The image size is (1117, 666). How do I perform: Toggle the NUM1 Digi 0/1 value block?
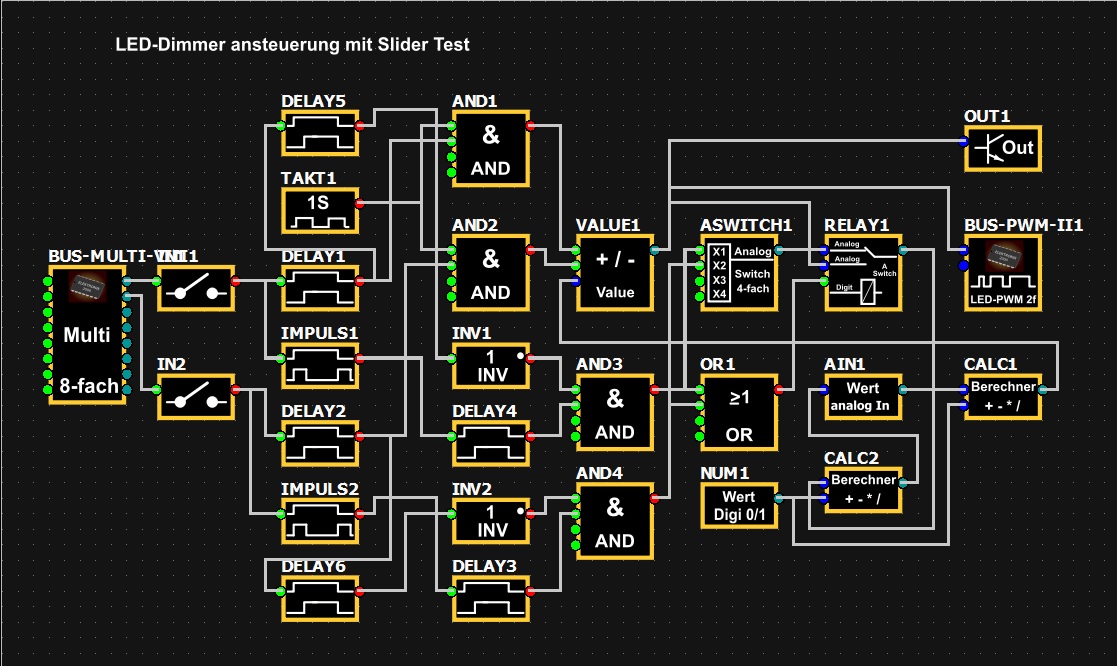tap(738, 505)
